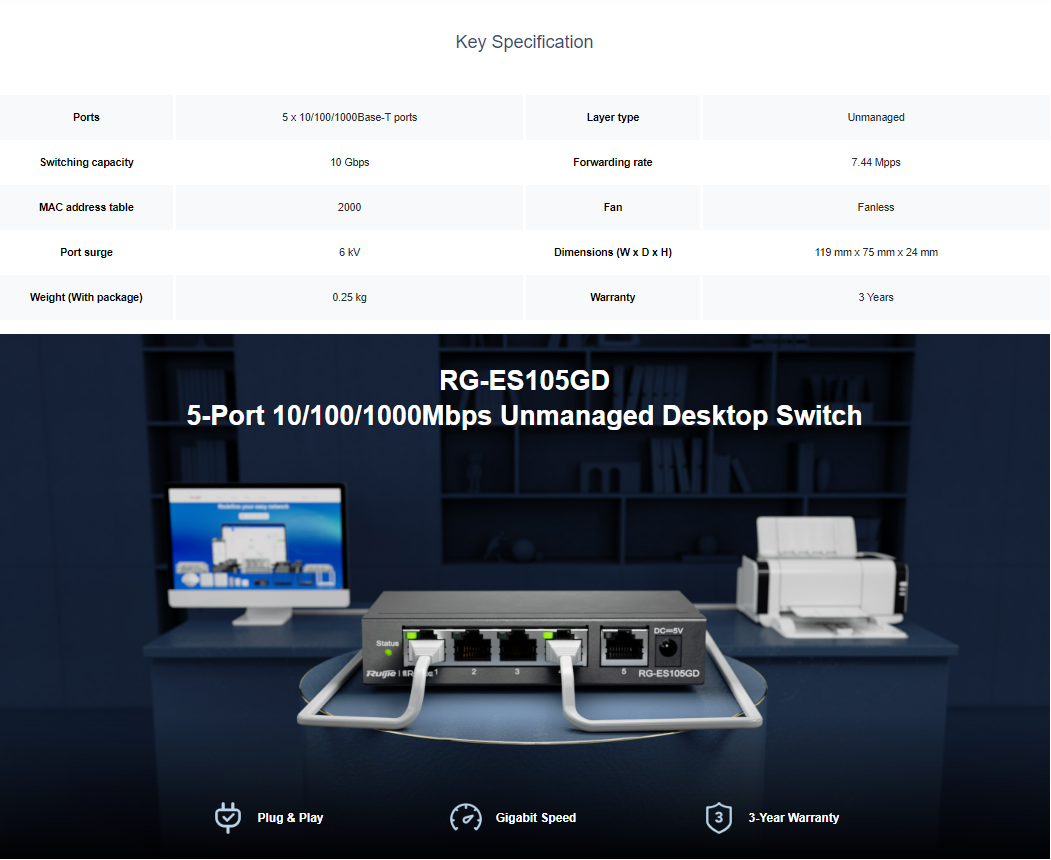The width and height of the screenshot is (1051, 860).
Task: Select '5 x 10/100/1000Base-T ports' value
Action: (349, 117)
